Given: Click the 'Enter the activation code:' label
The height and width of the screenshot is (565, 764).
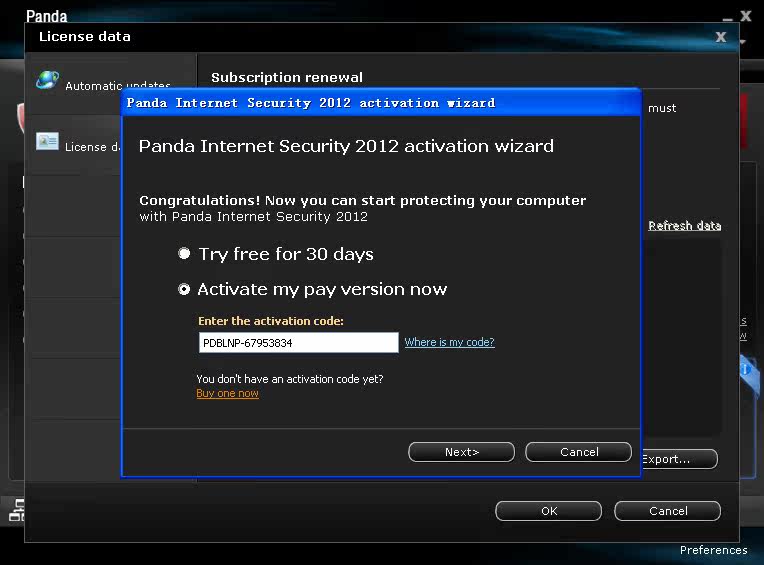Looking at the screenshot, I should [271, 321].
